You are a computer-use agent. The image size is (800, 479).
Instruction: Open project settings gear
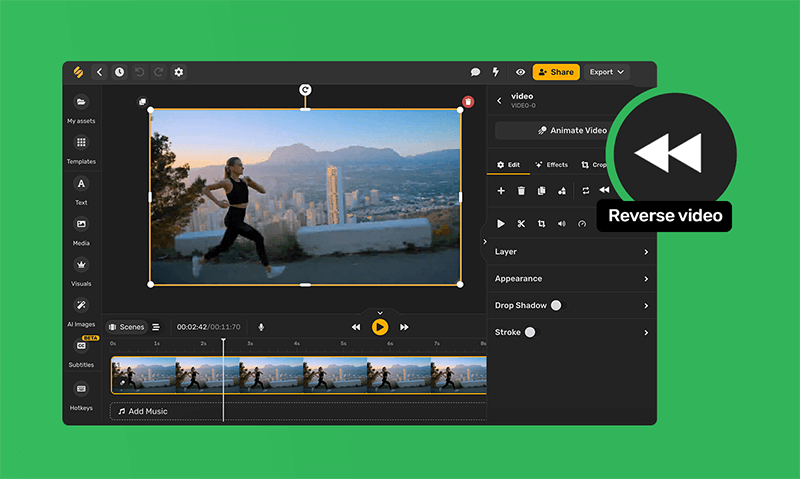(x=179, y=72)
